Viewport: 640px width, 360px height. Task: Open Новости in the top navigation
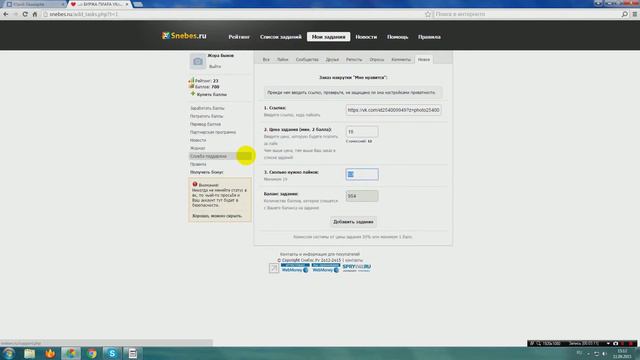coord(366,37)
